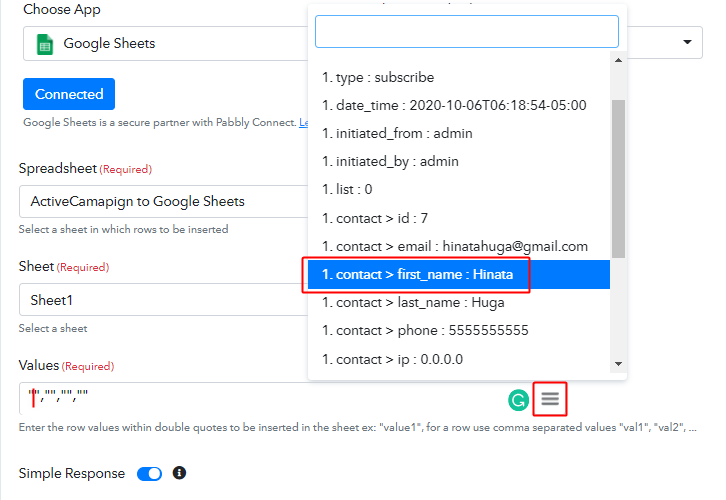Click the 'Spreadsheet (Required)' label
Viewport: 726px width, 500px height.
tap(85, 169)
